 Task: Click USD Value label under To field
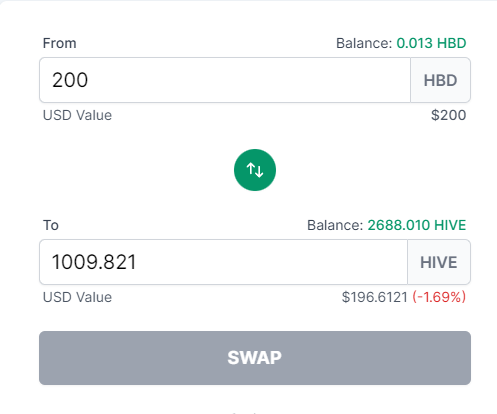(x=77, y=297)
